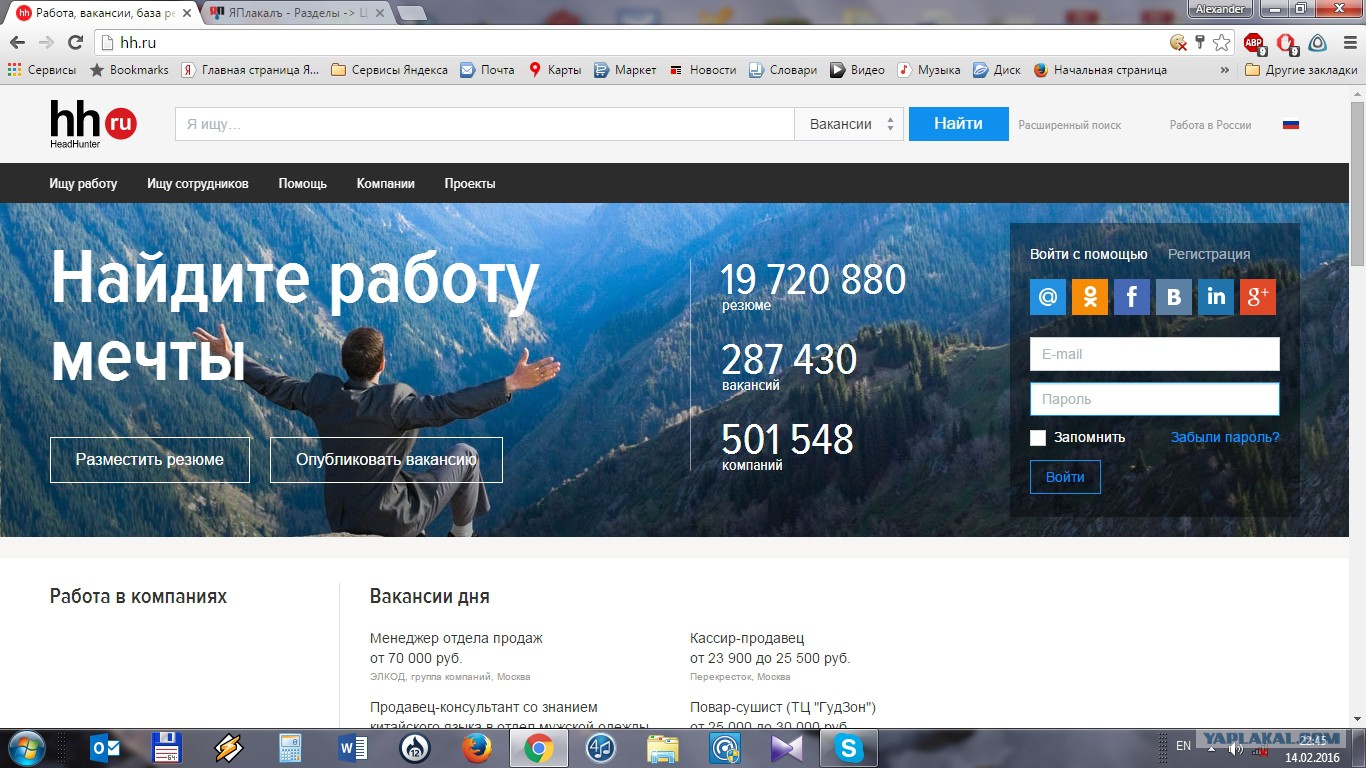Open the Chrome menu button

(1350, 42)
